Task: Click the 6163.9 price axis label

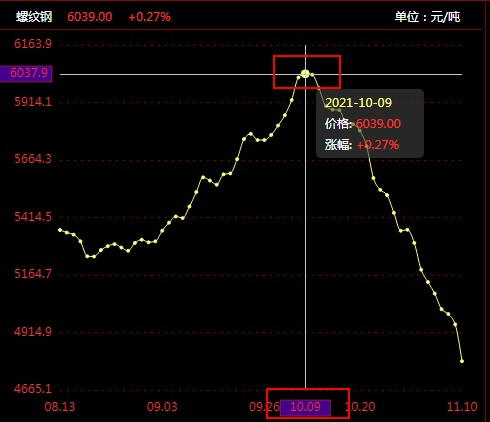Action: [x=33, y=44]
